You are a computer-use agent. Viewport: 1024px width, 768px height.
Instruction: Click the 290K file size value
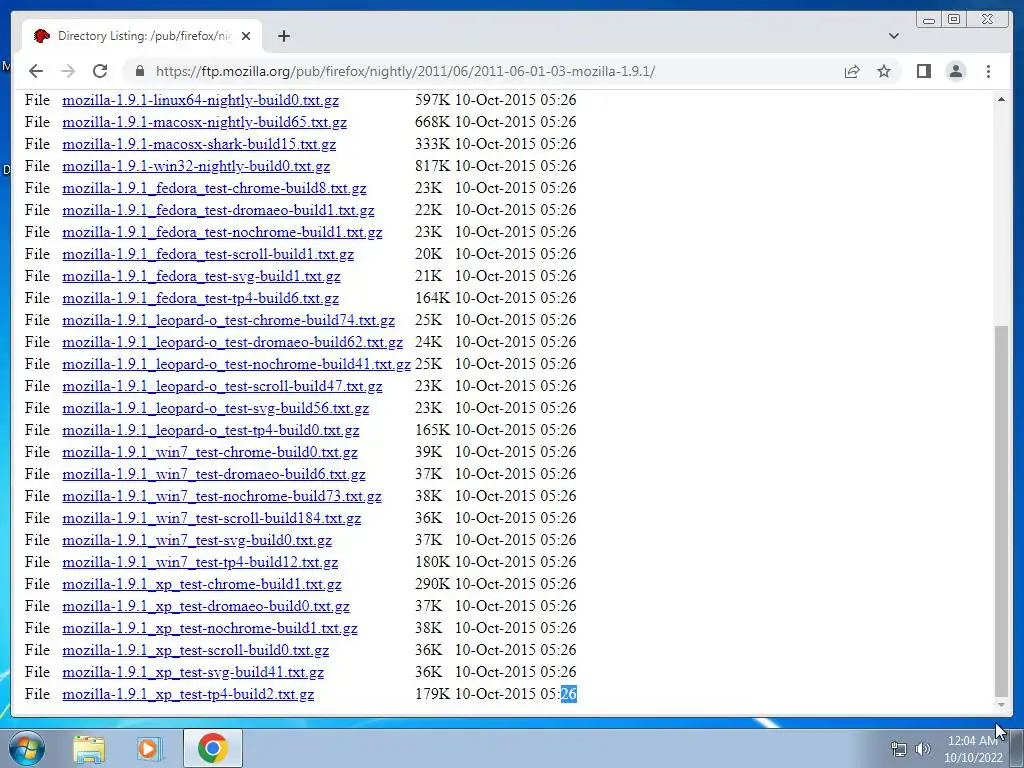pyautogui.click(x=432, y=584)
